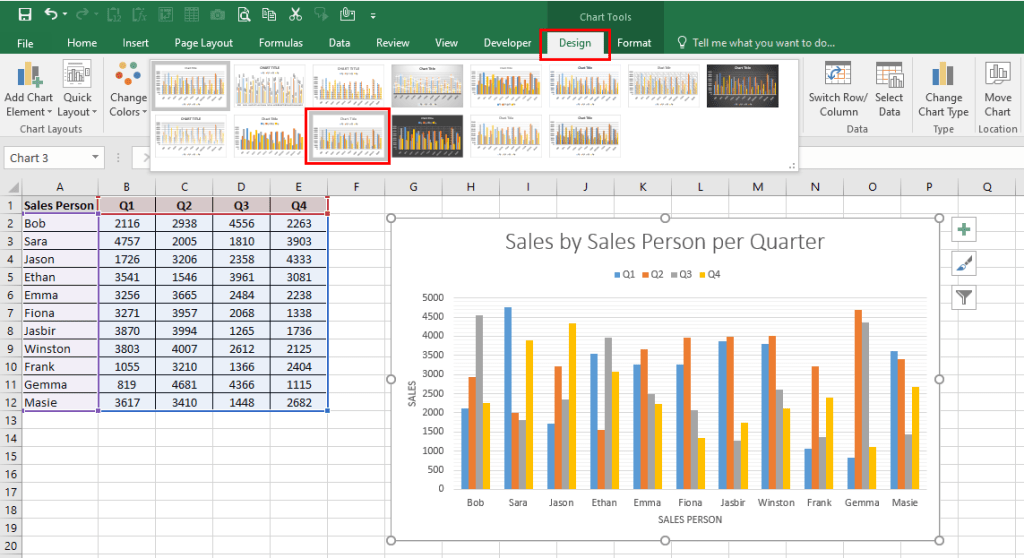Click the Print Preview magnifier icon
Screen dimensions: 1024x558
click(244, 14)
